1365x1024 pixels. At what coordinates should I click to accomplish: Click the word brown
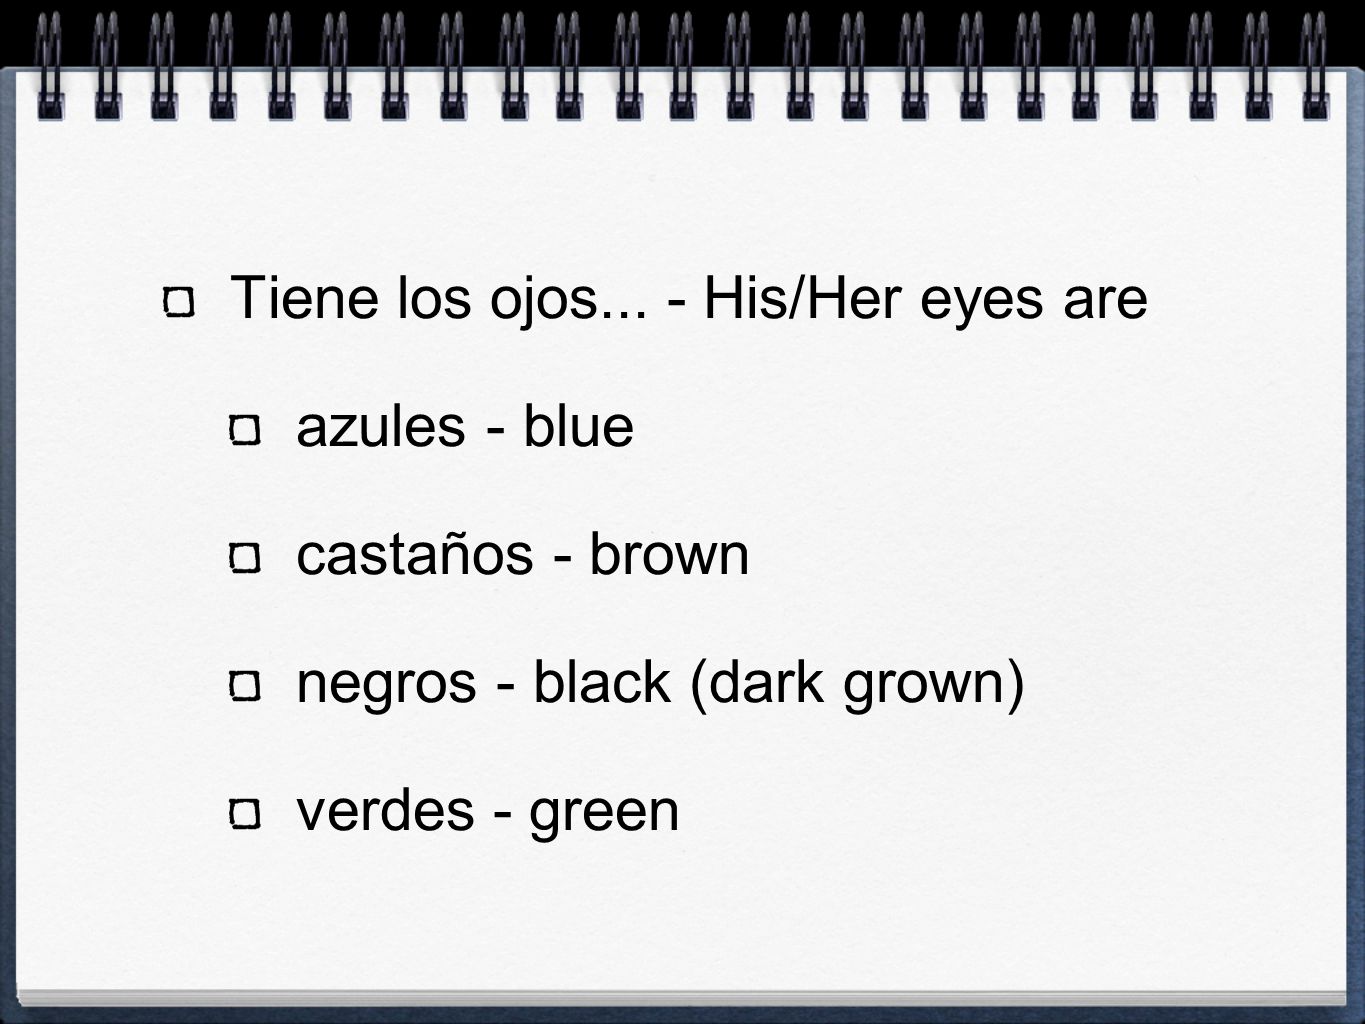pyautogui.click(x=668, y=554)
